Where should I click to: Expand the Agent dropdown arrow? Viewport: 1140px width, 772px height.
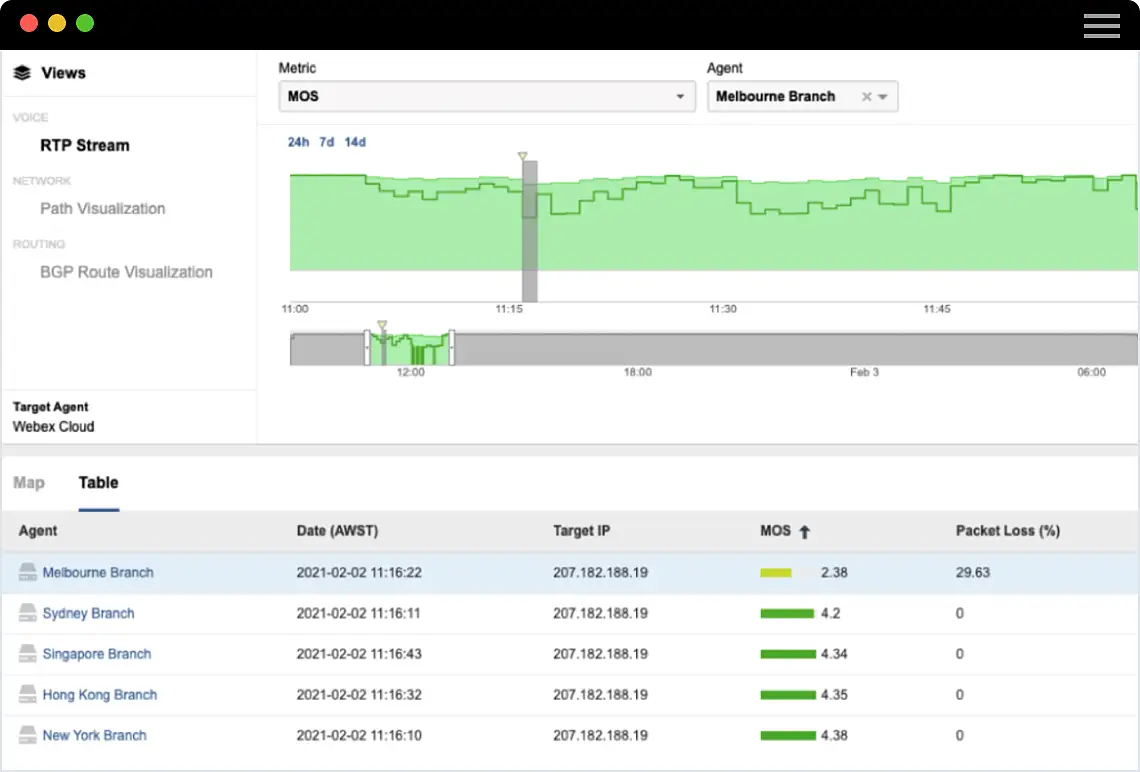tap(883, 97)
